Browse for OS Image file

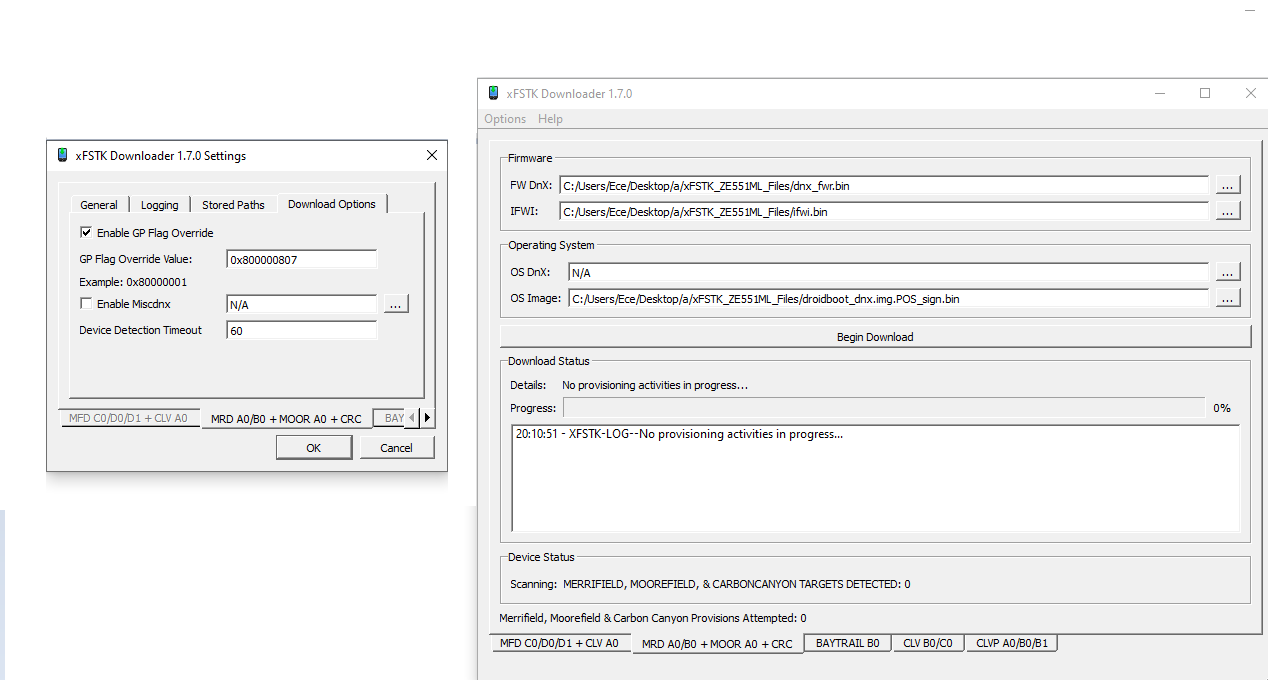pos(1228,298)
